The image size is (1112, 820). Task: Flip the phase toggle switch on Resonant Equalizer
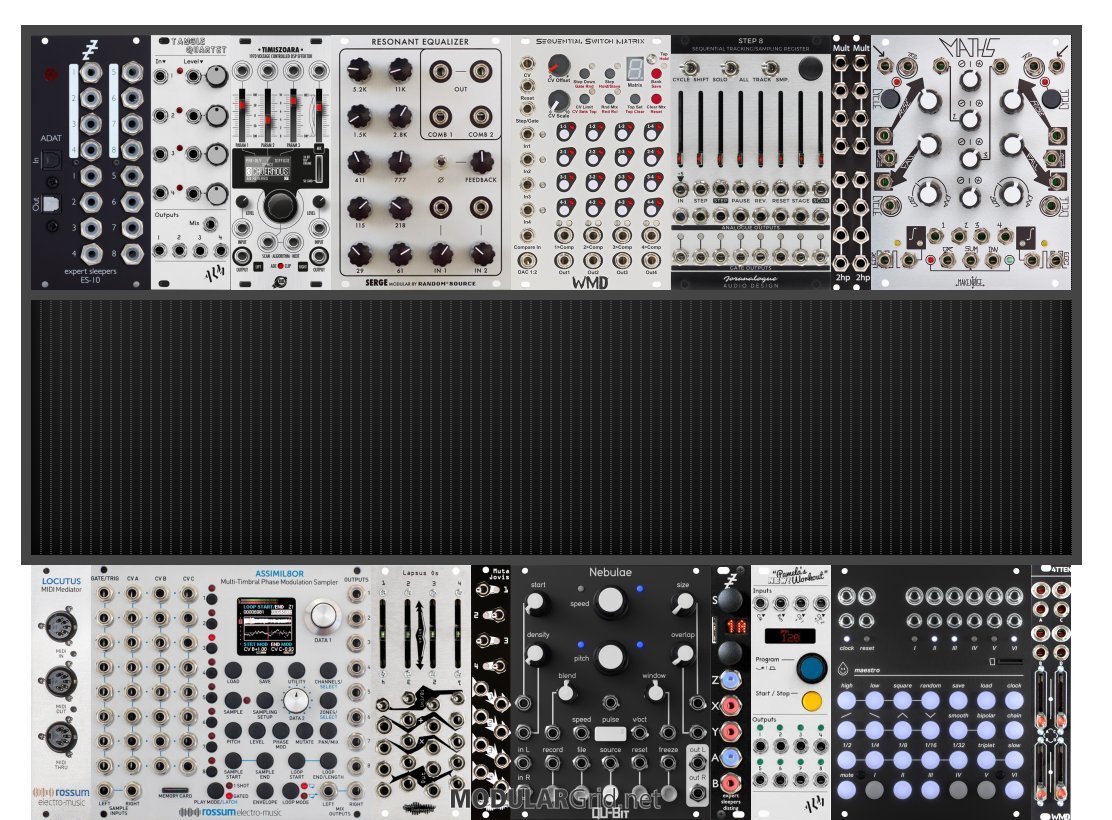pyautogui.click(x=440, y=162)
